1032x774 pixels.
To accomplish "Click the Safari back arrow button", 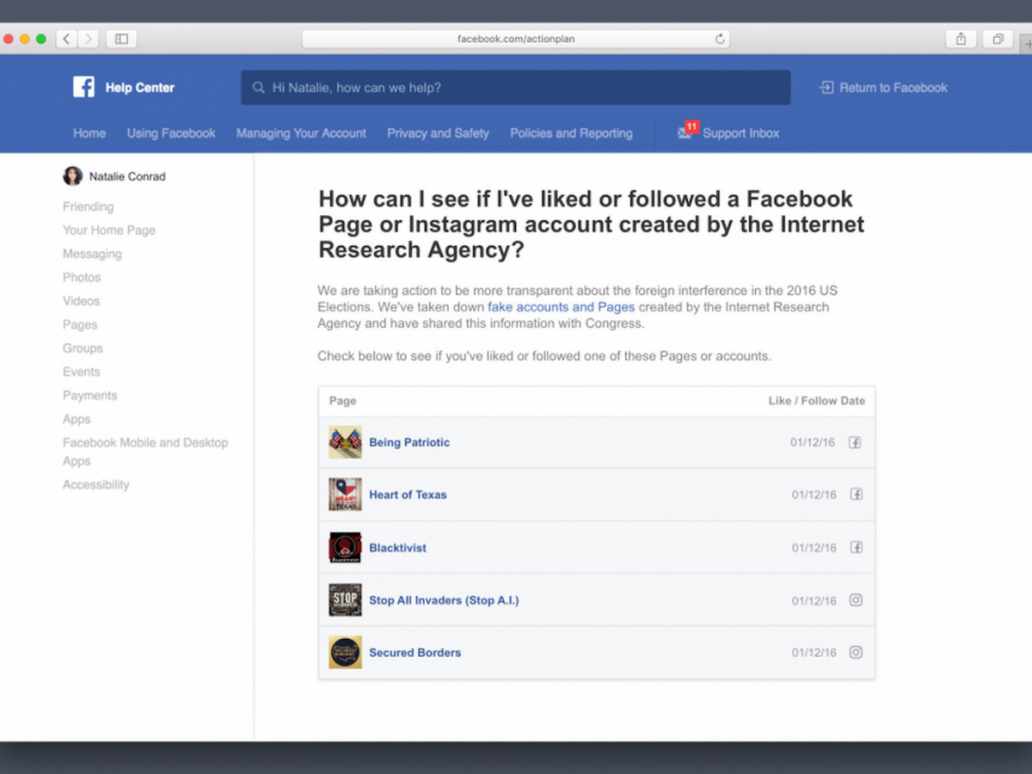I will click(66, 39).
